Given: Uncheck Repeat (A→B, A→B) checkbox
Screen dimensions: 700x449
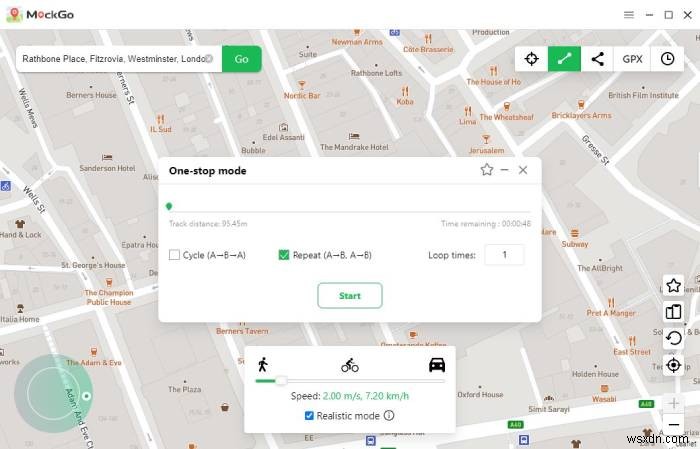Looking at the screenshot, I should (283, 255).
